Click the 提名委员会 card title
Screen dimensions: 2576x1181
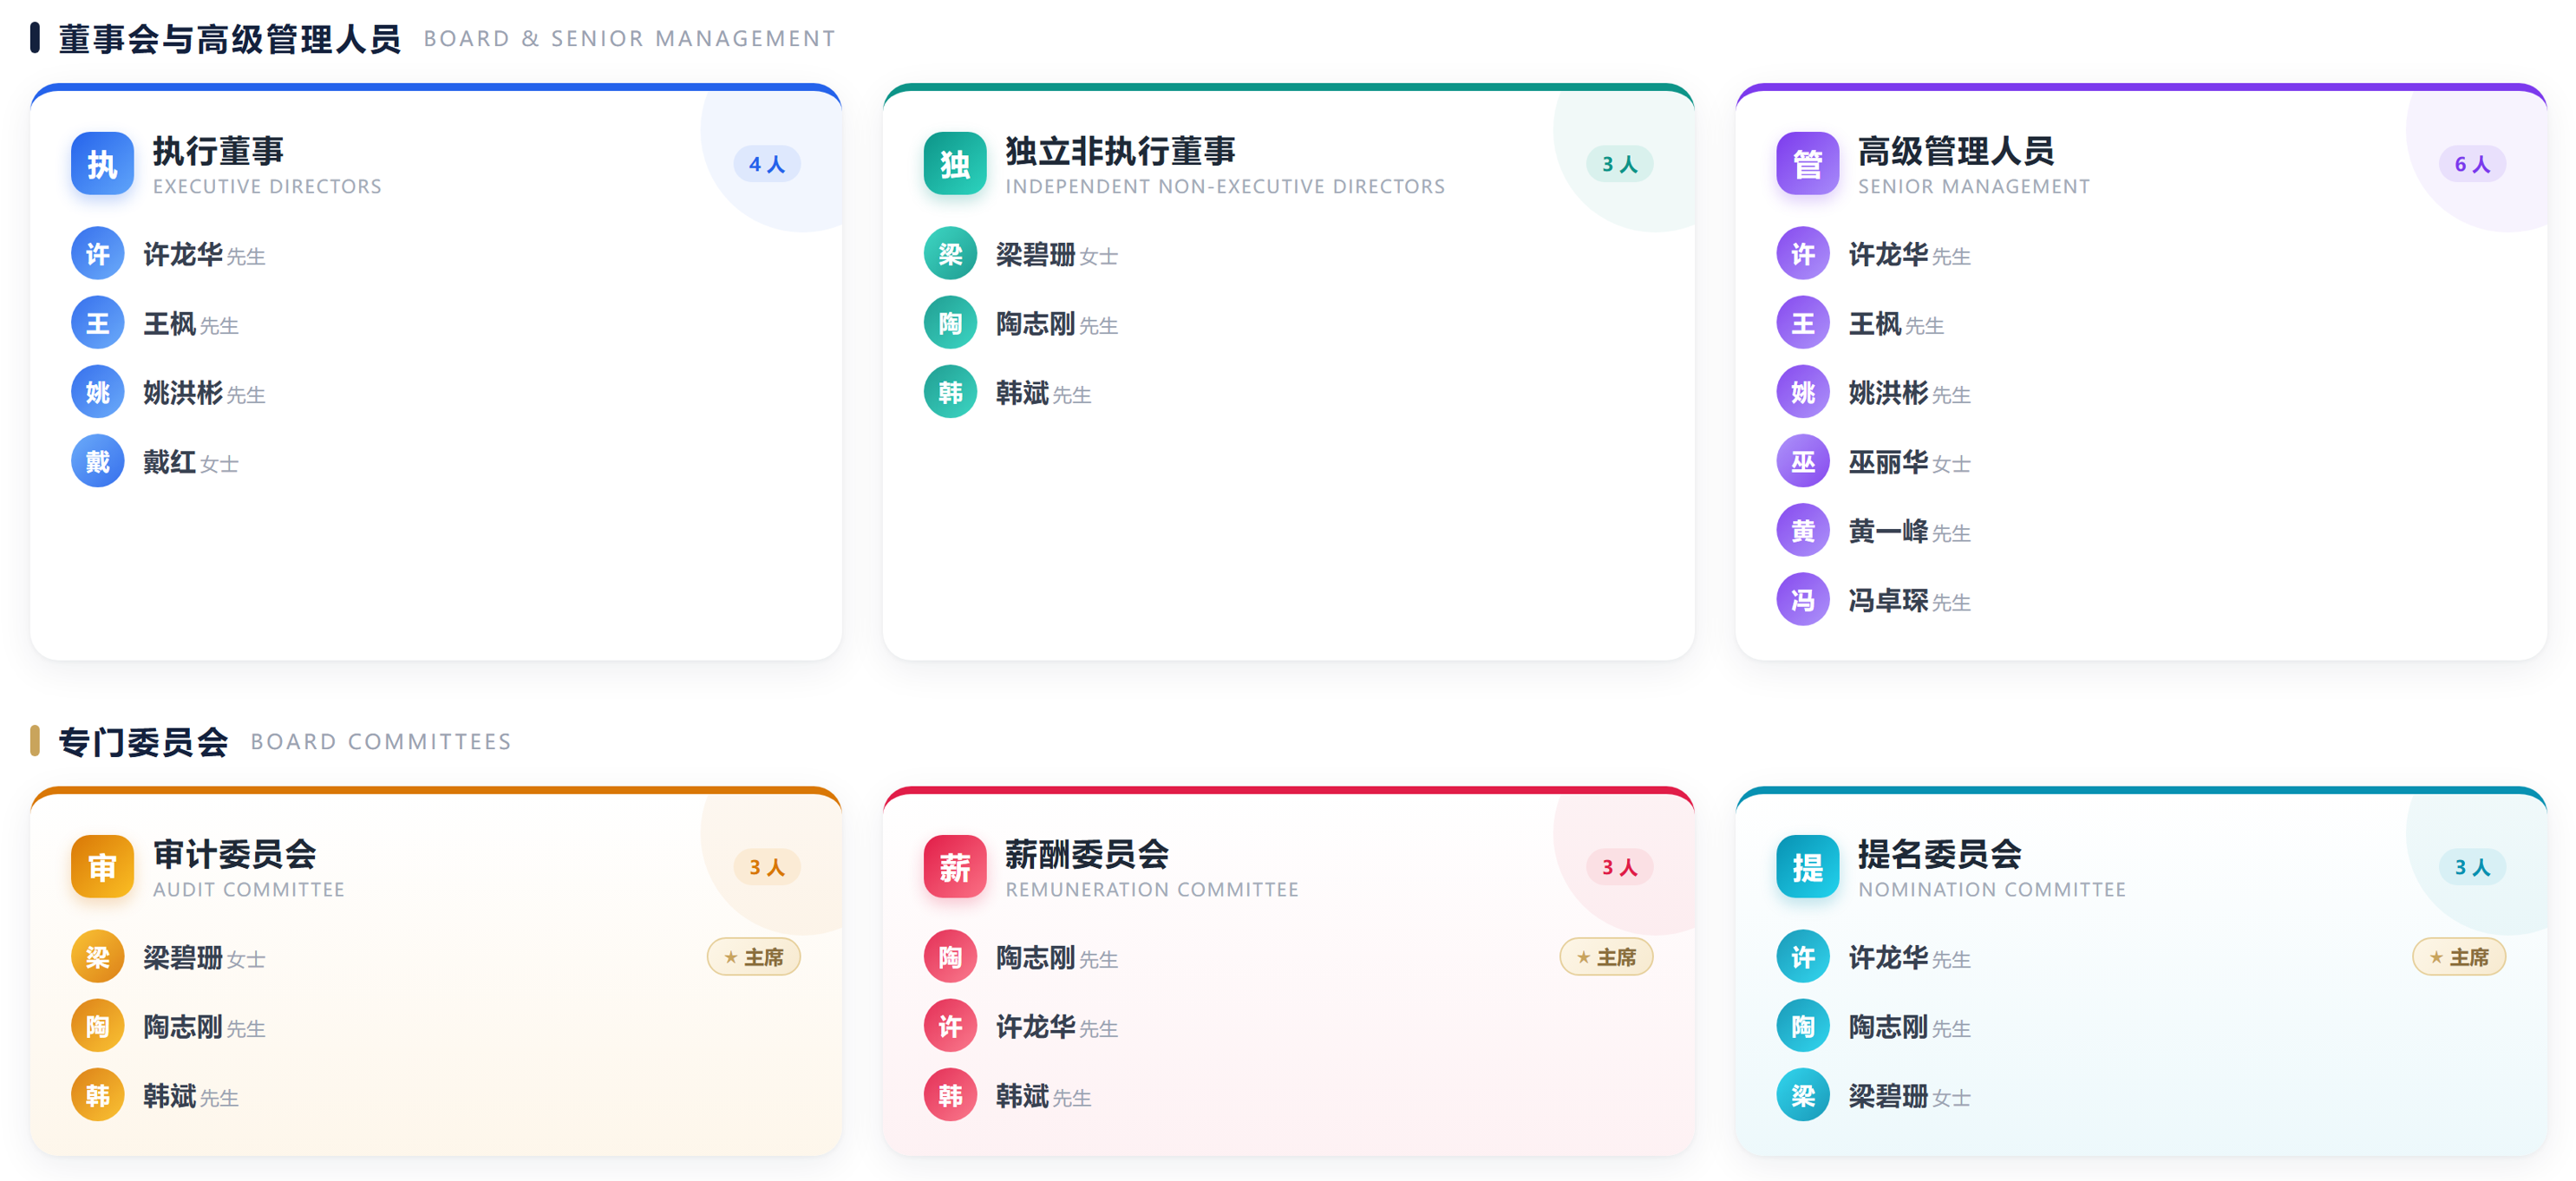point(1940,854)
